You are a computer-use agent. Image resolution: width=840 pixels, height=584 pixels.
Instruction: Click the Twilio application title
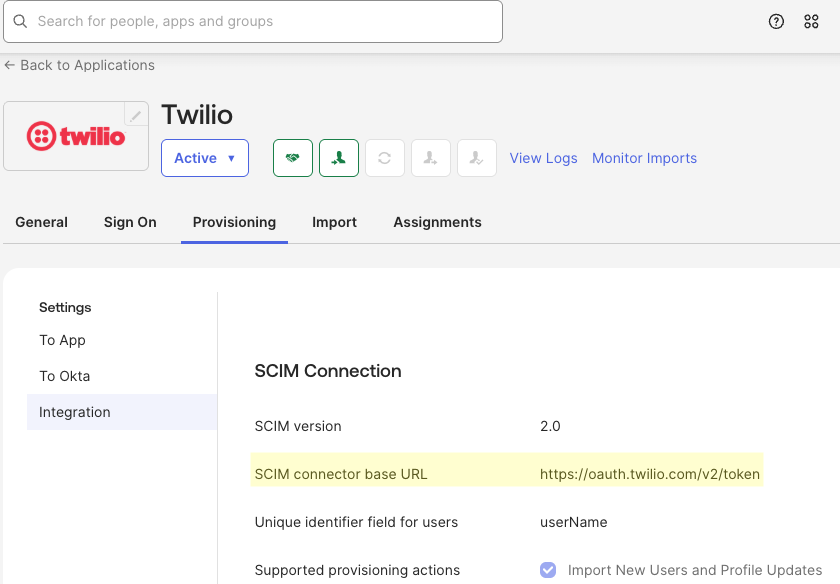(x=197, y=115)
